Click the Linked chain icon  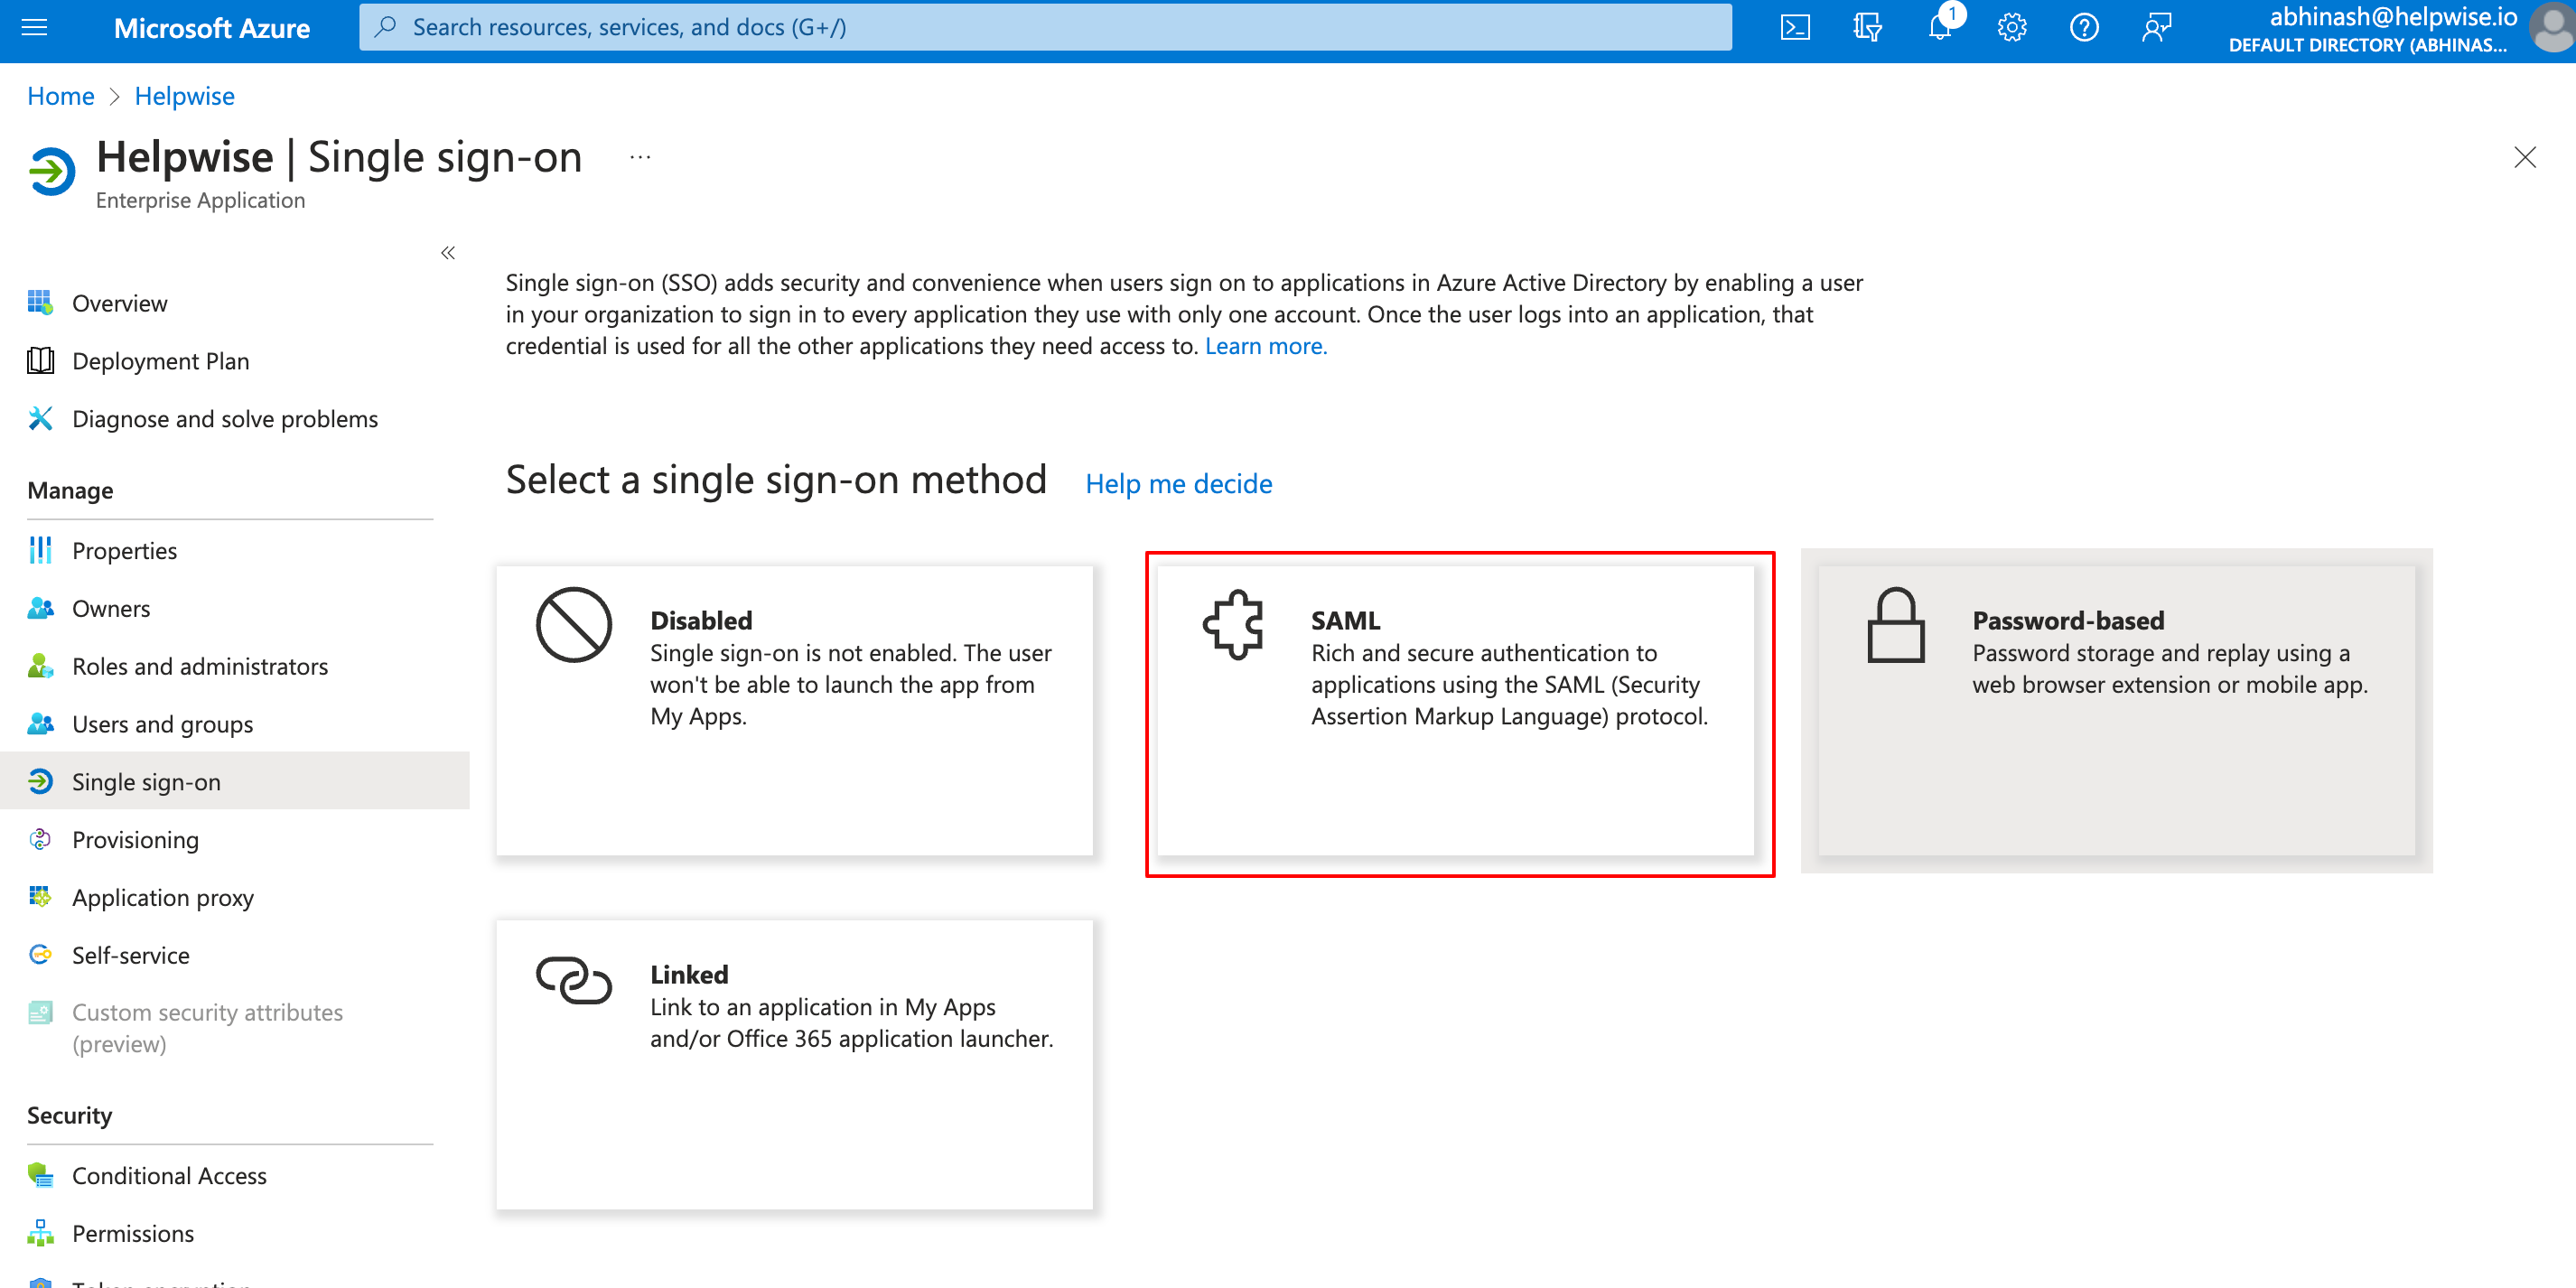(574, 979)
